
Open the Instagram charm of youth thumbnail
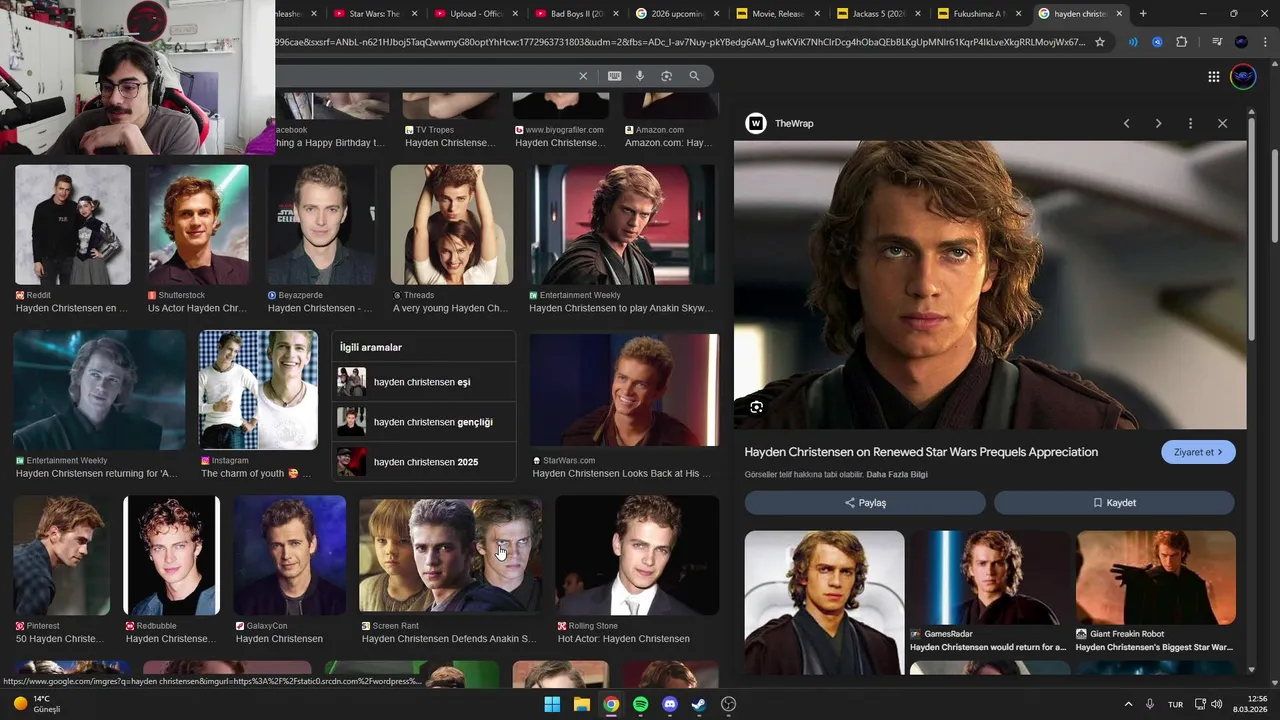[258, 390]
